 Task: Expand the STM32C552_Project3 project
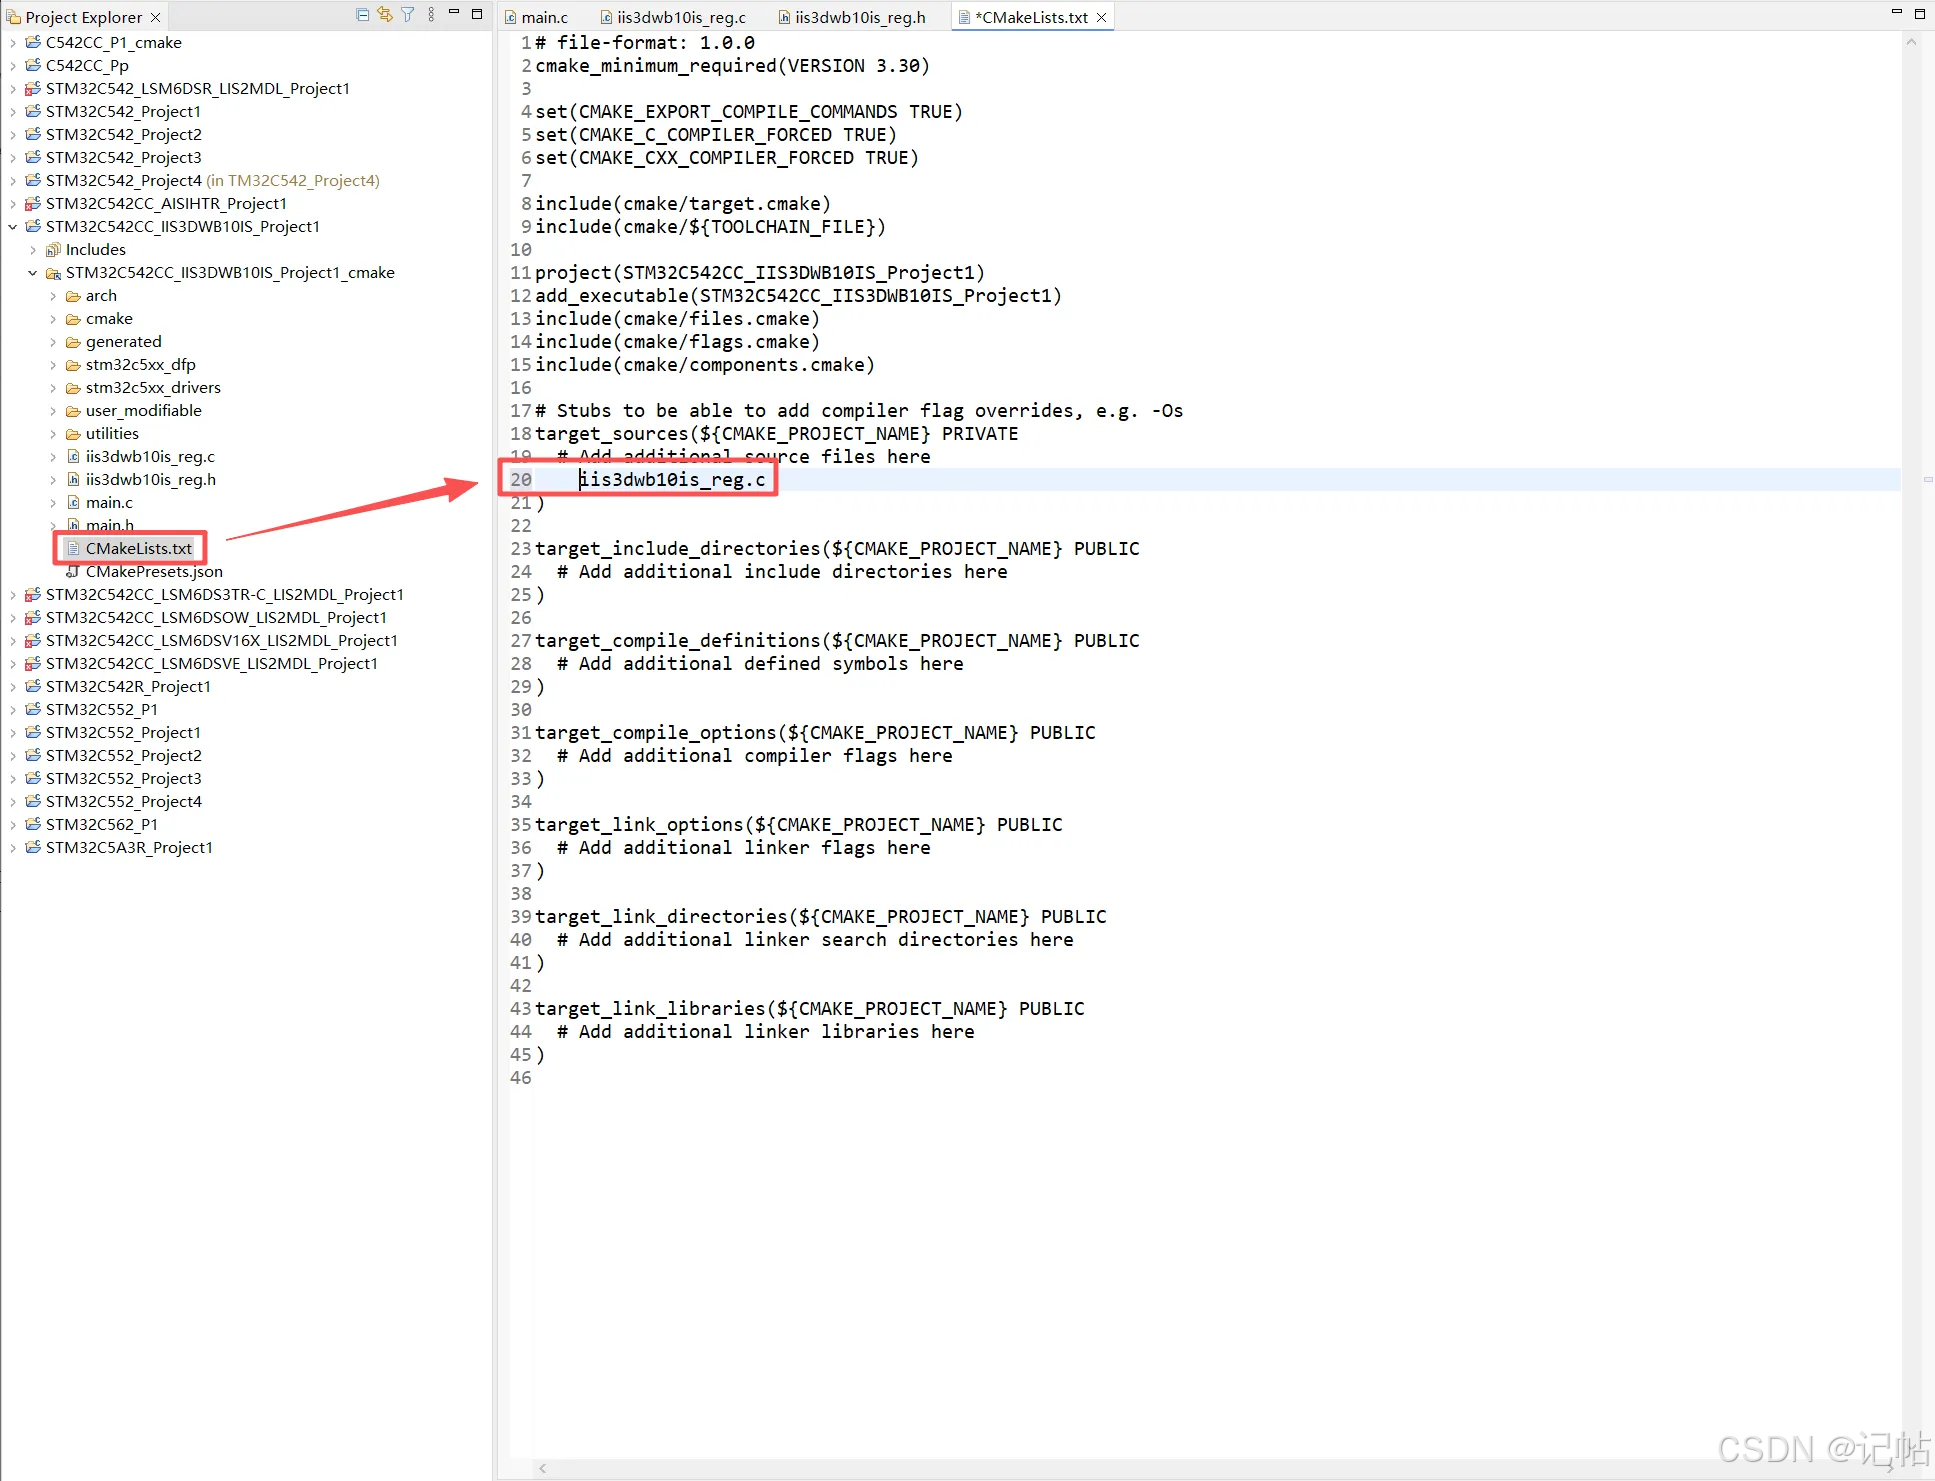click(x=13, y=779)
